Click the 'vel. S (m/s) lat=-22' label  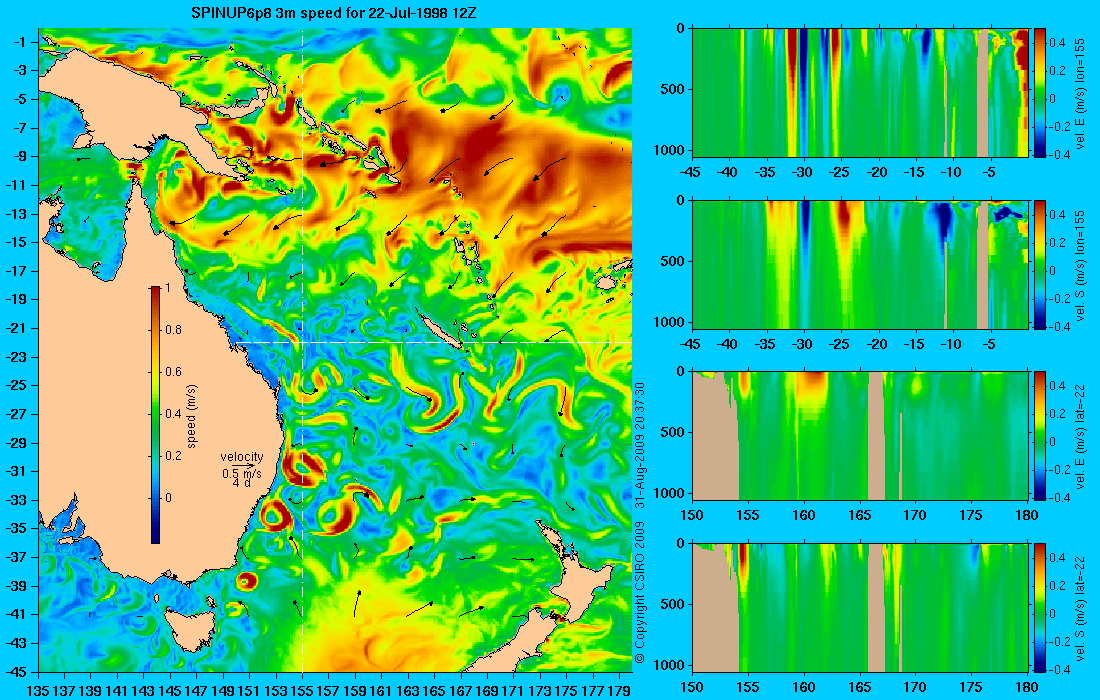[x=1081, y=607]
